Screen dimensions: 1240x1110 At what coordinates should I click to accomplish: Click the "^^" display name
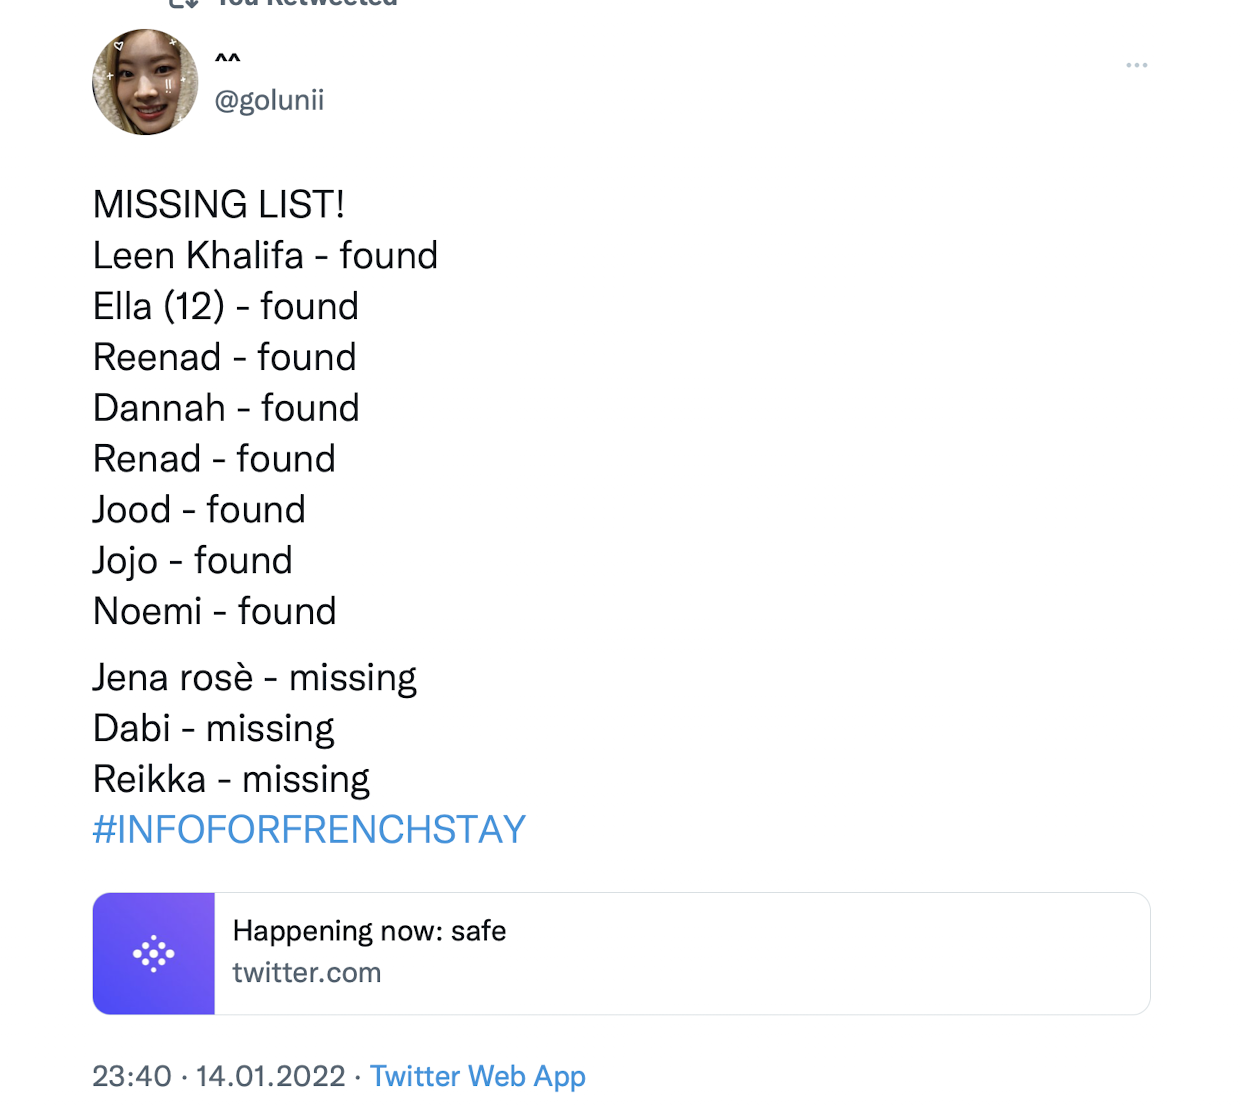tap(228, 60)
